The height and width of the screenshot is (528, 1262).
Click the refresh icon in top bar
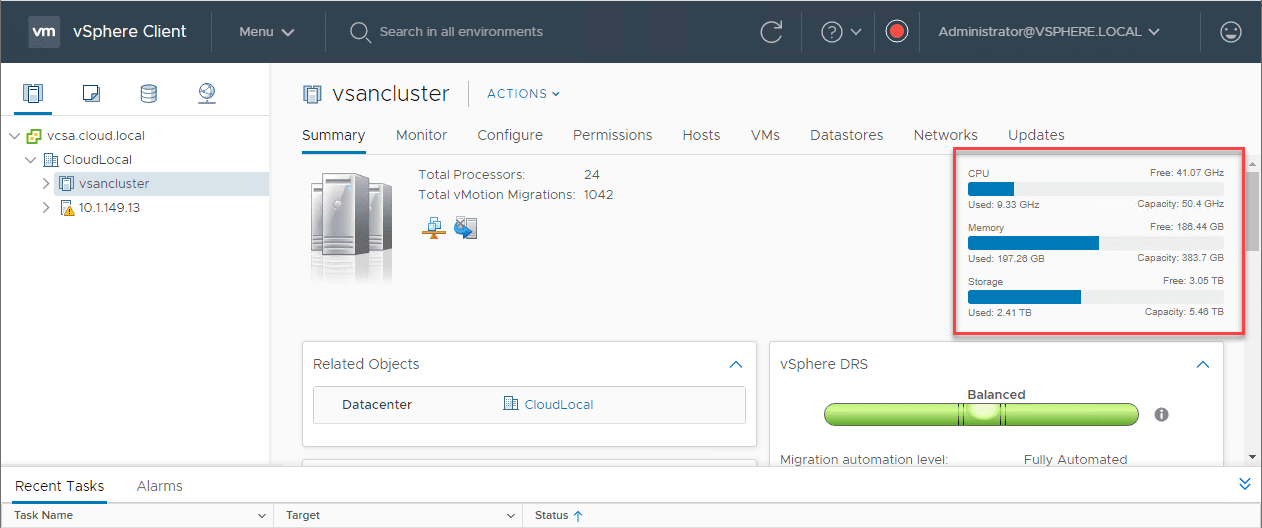tap(771, 32)
